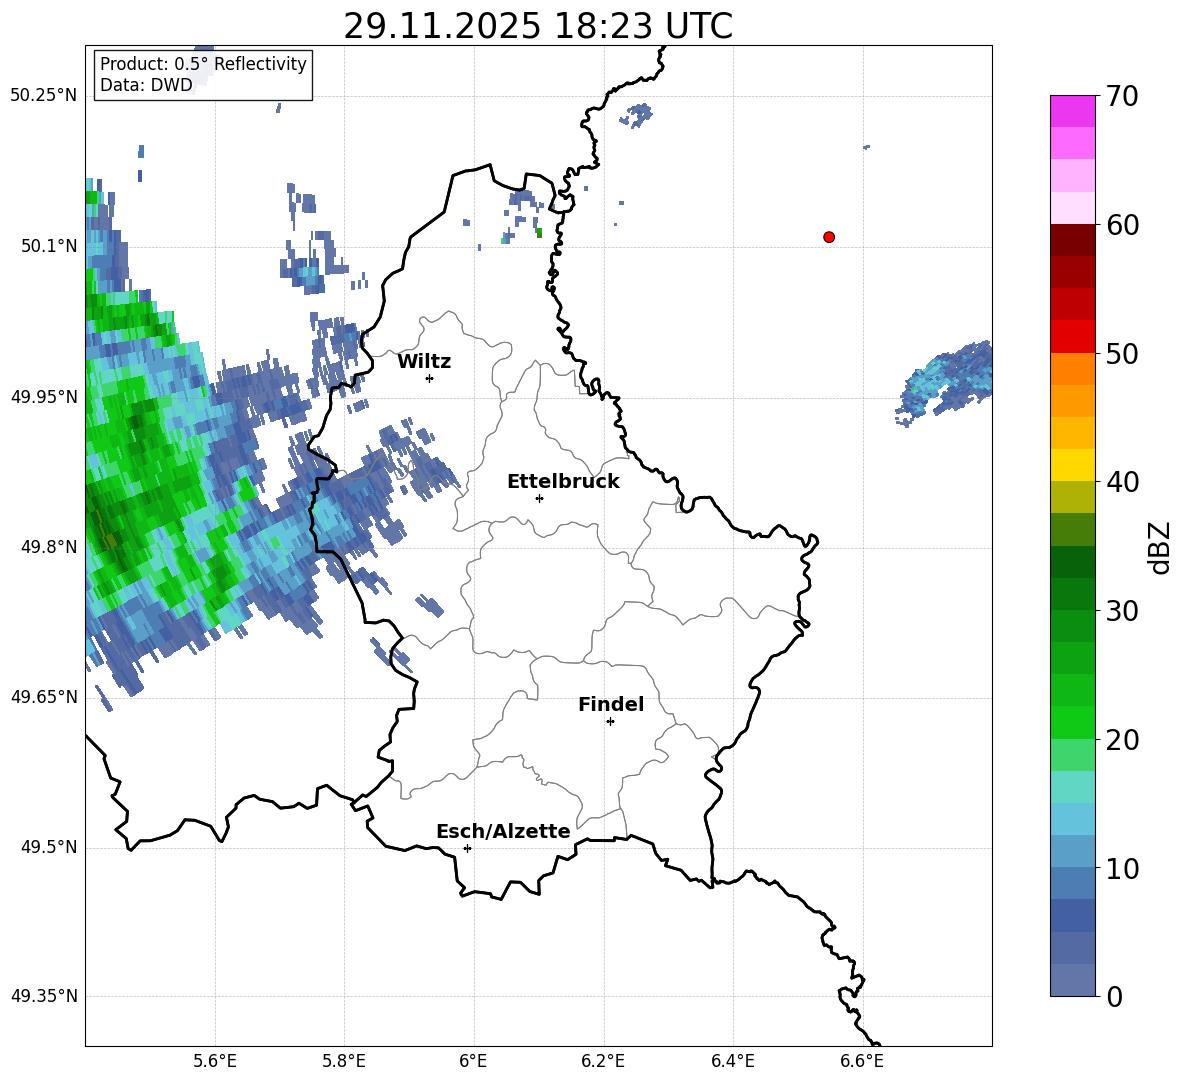Click the Product: 0.5° Reflectivity text
Viewport: 1184px width, 1081px height.
click(x=203, y=64)
